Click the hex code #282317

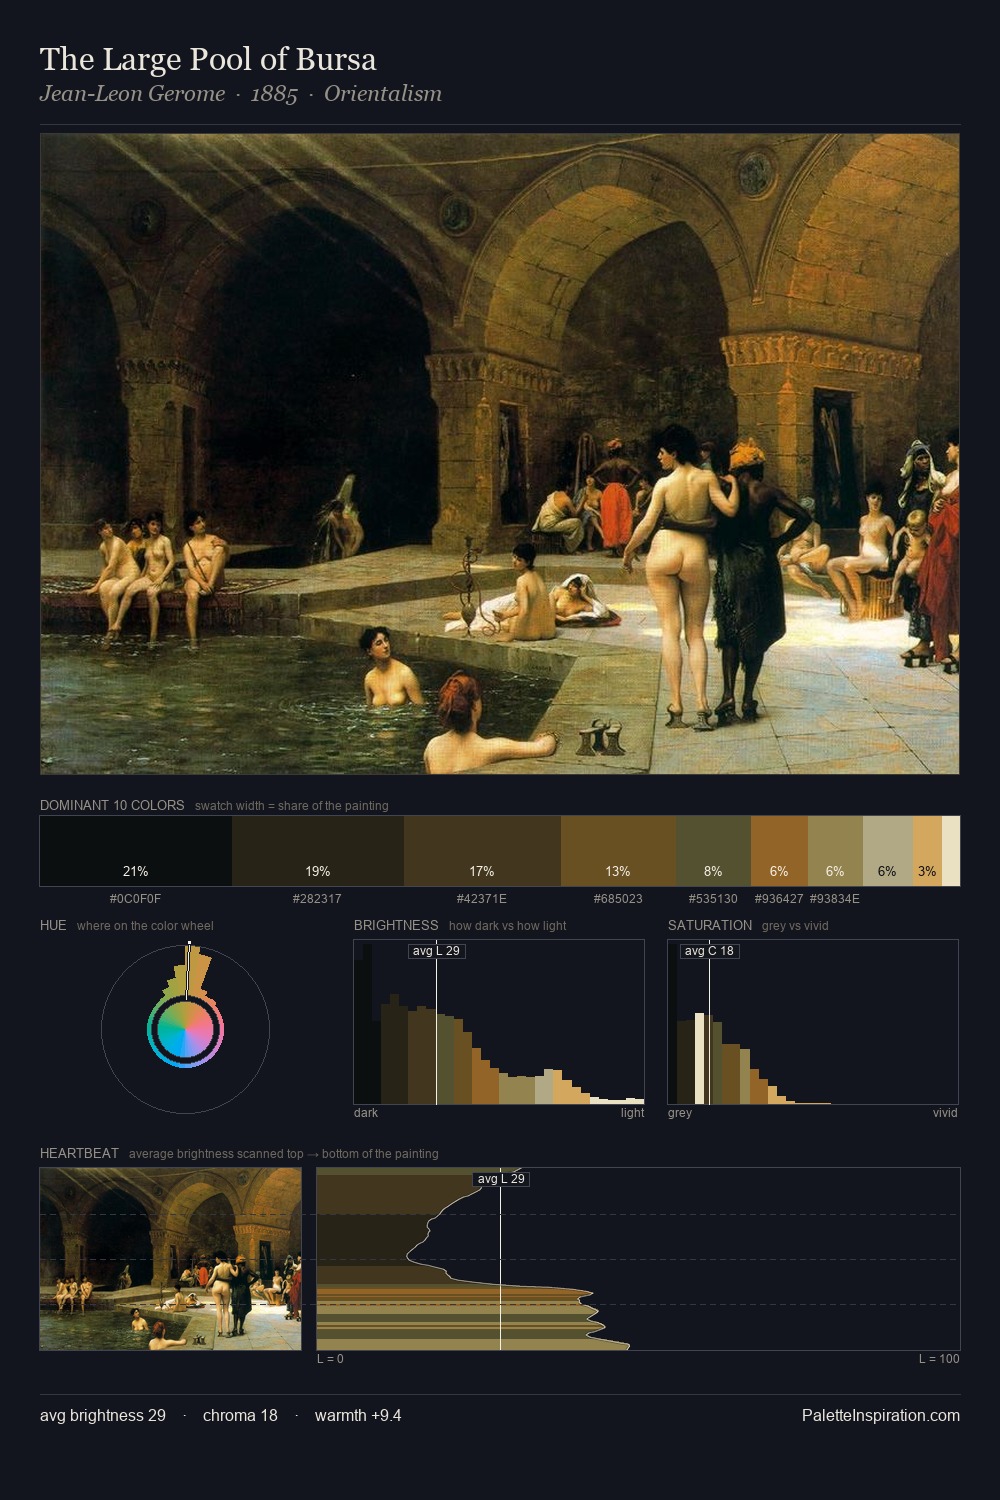tap(317, 899)
